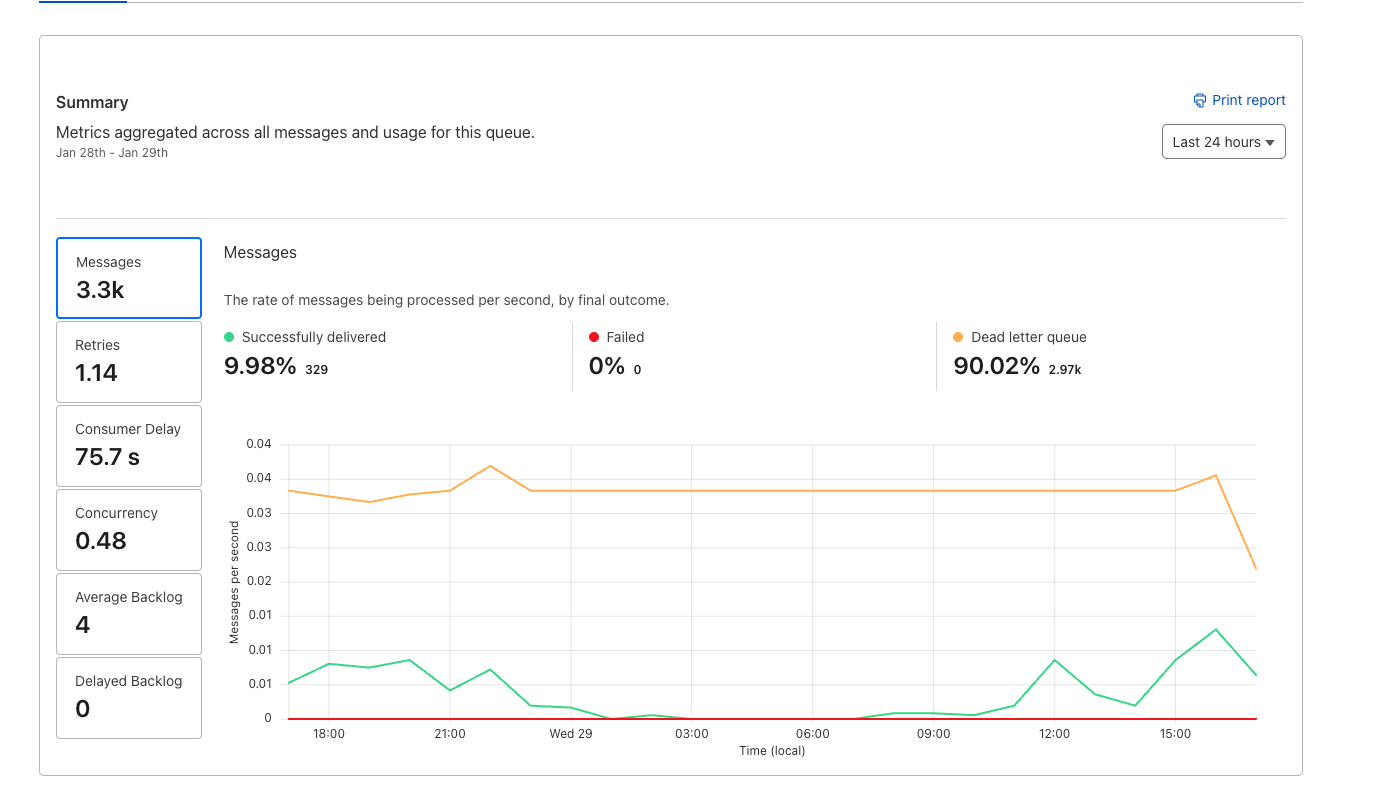Click the peak of the orange chart line
1390x806 pixels.
490,466
